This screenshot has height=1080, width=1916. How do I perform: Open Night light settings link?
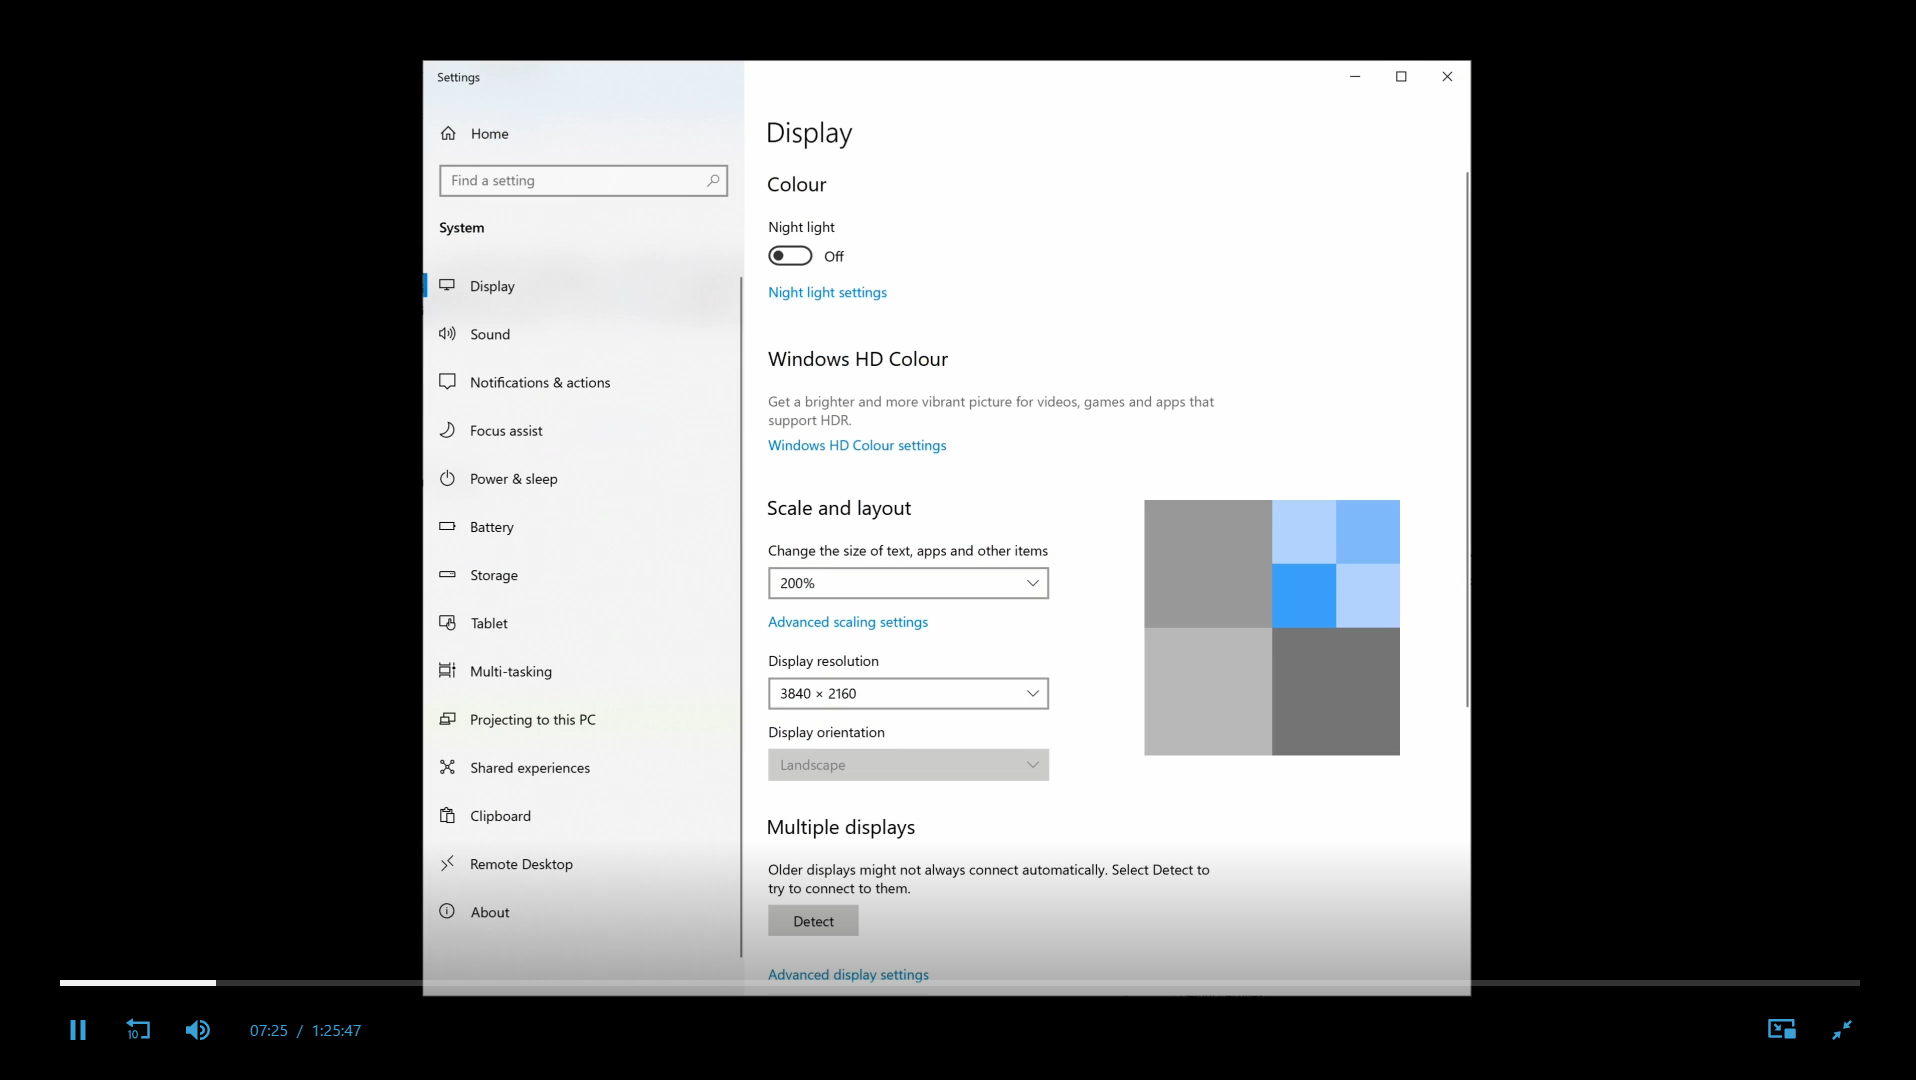pos(827,292)
